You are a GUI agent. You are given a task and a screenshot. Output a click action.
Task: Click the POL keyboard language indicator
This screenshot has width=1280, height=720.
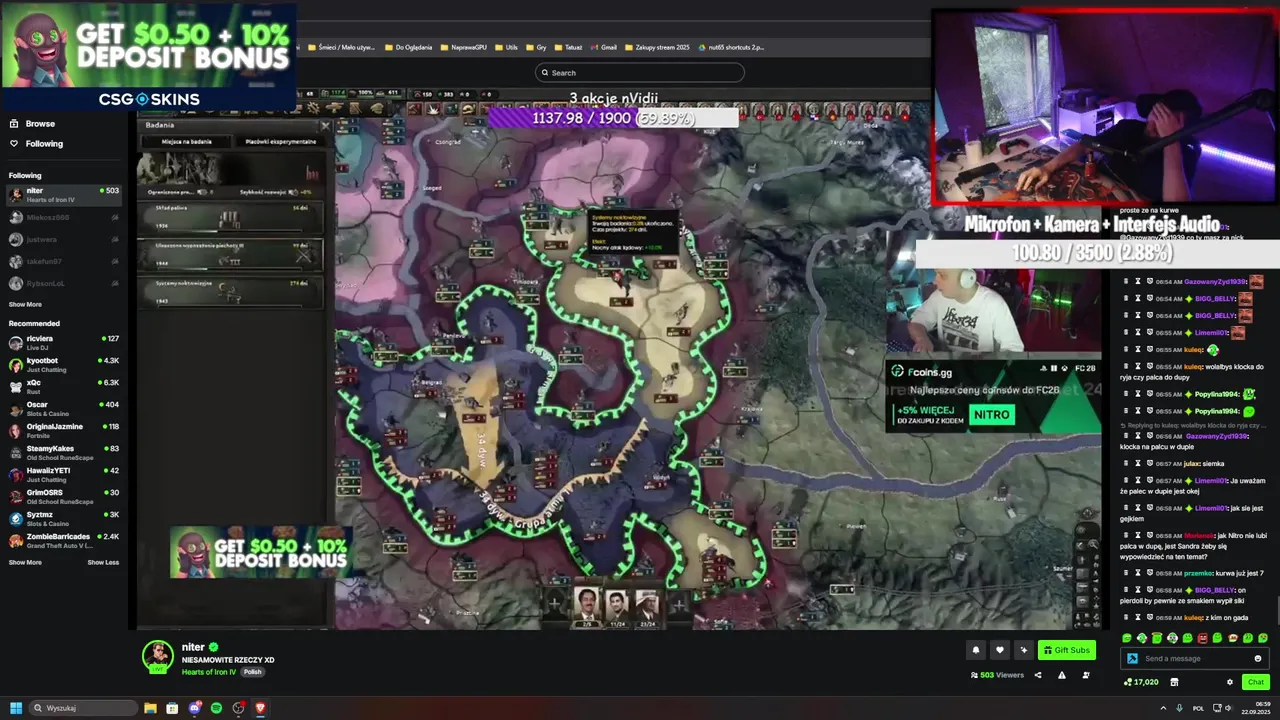point(1198,708)
